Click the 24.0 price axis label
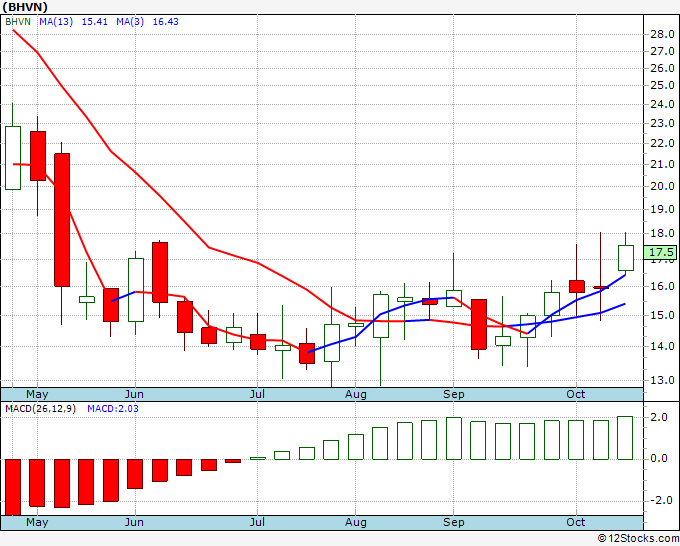 (x=662, y=104)
